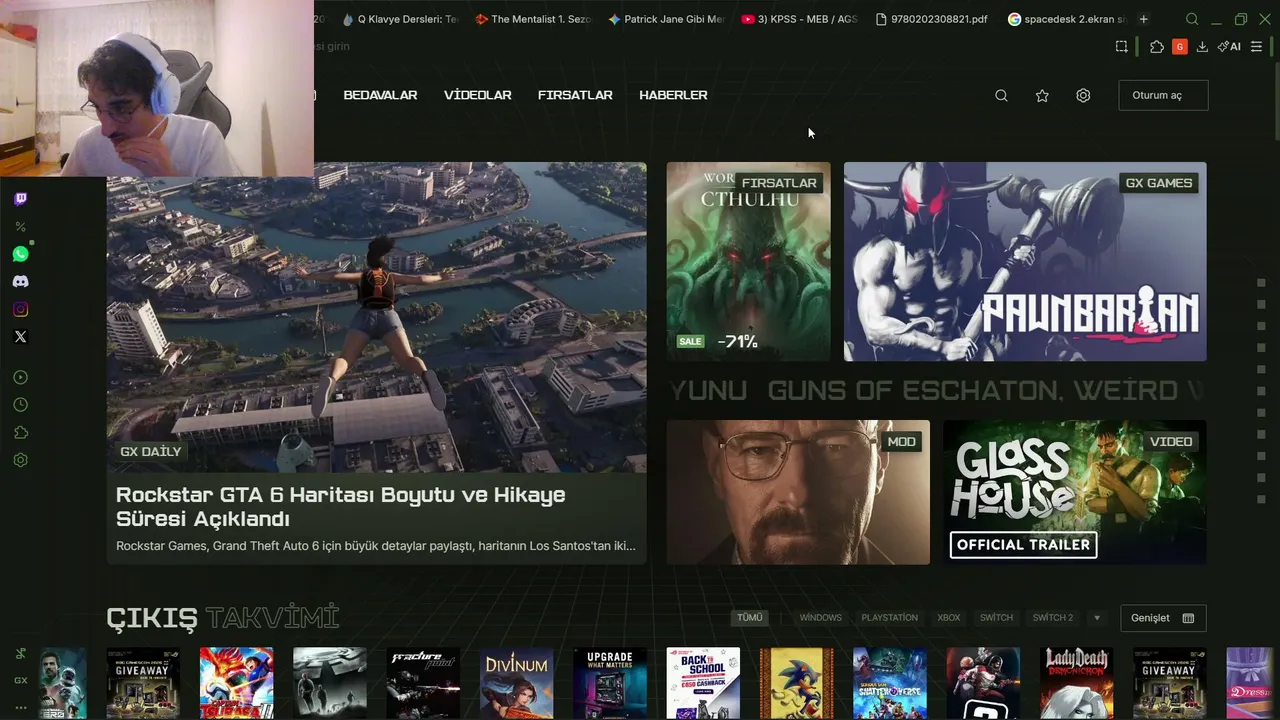Viewport: 1280px width, 720px height.
Task: Switch to Patrick Jane Gibi tab
Action: (x=667, y=19)
